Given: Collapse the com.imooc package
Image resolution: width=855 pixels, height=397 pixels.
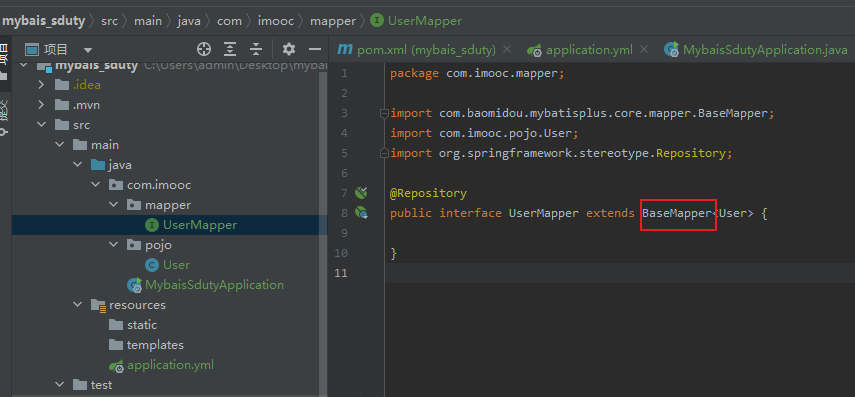Looking at the screenshot, I should pos(95,185).
